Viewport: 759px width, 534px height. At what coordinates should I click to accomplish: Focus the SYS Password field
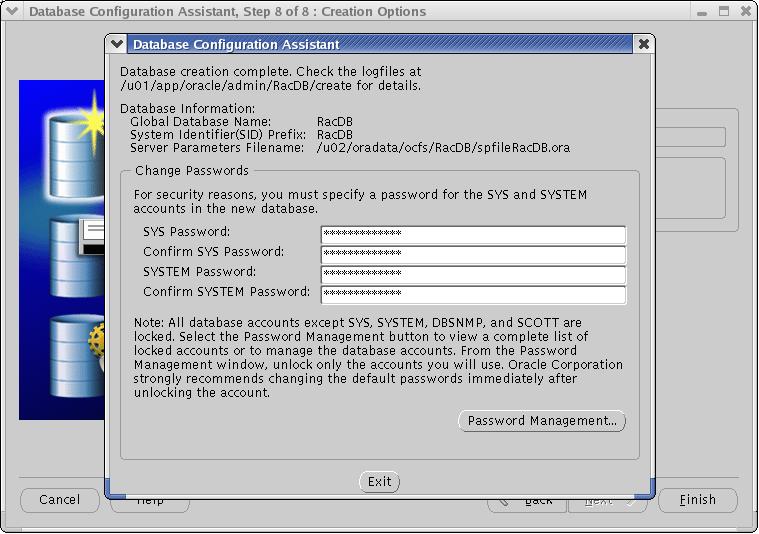[x=473, y=235]
